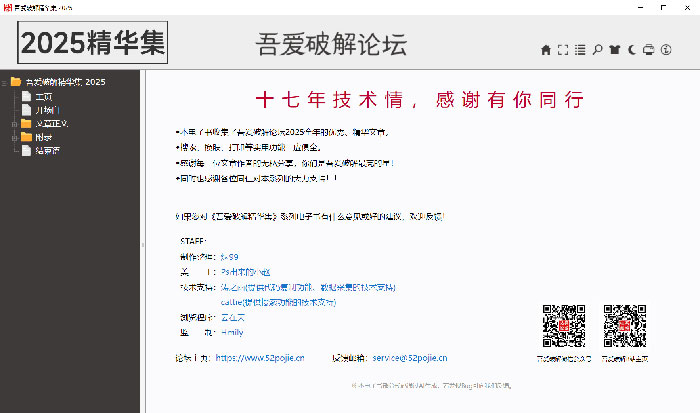Collapse the root tree node toggle
The image size is (700, 413).
[x=4, y=83]
